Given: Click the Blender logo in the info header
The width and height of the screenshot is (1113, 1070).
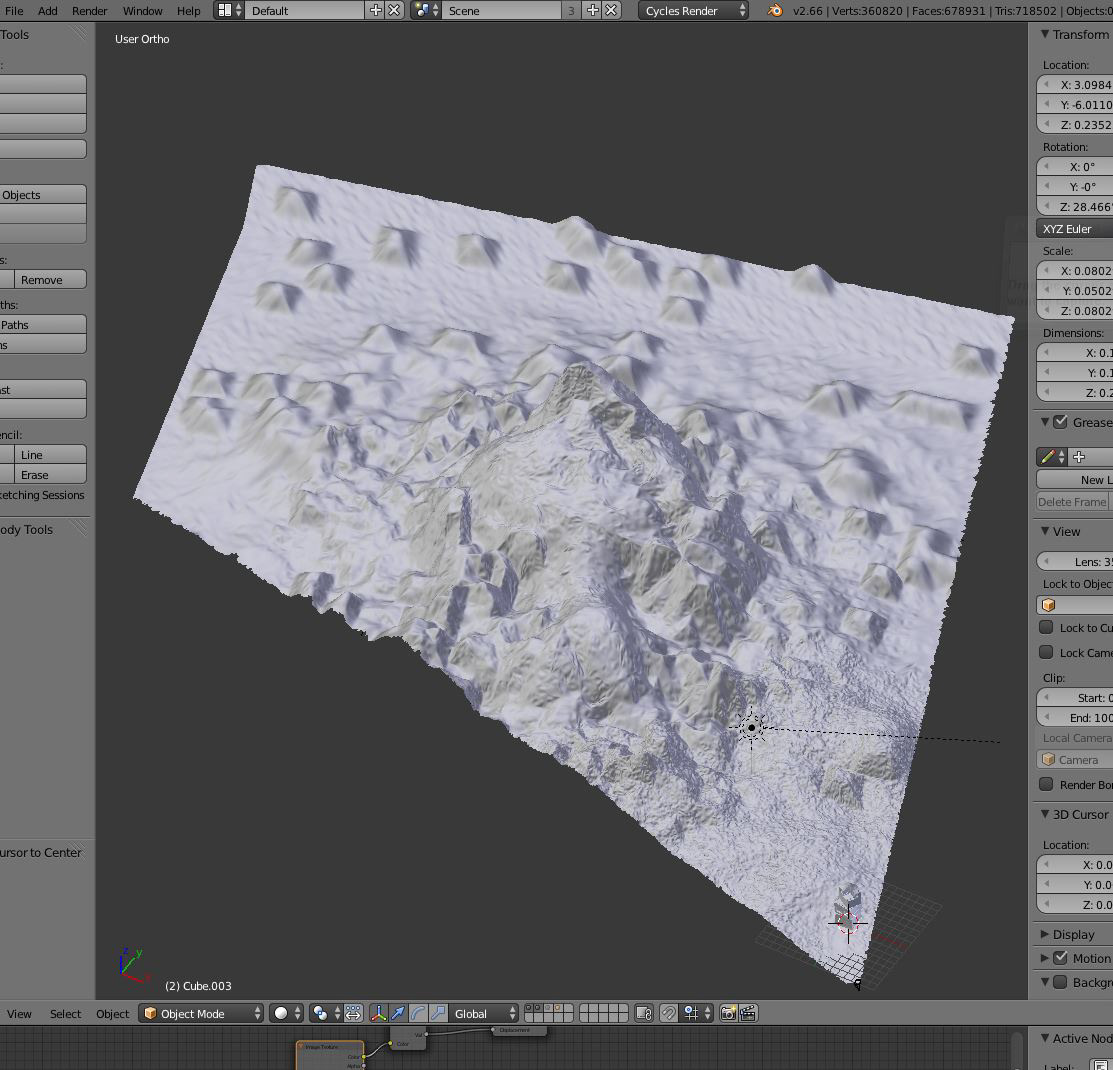Looking at the screenshot, I should (774, 11).
